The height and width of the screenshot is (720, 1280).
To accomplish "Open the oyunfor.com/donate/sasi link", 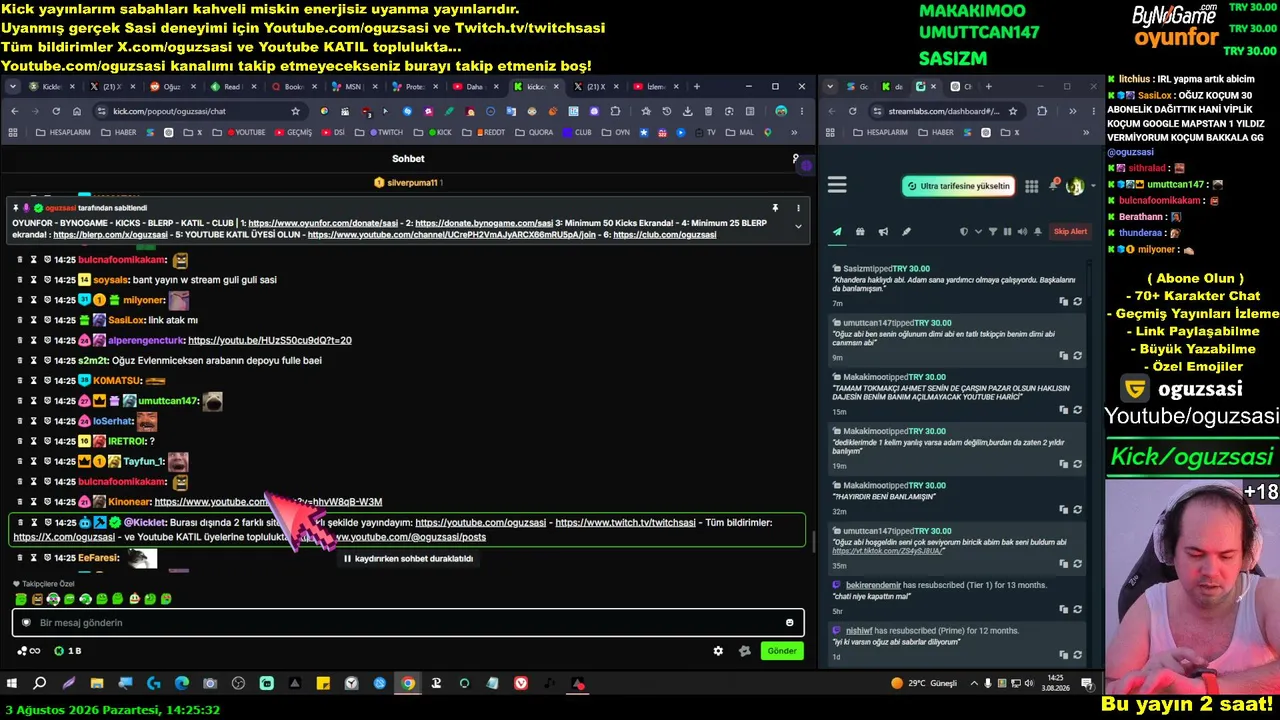I will pos(325,223).
